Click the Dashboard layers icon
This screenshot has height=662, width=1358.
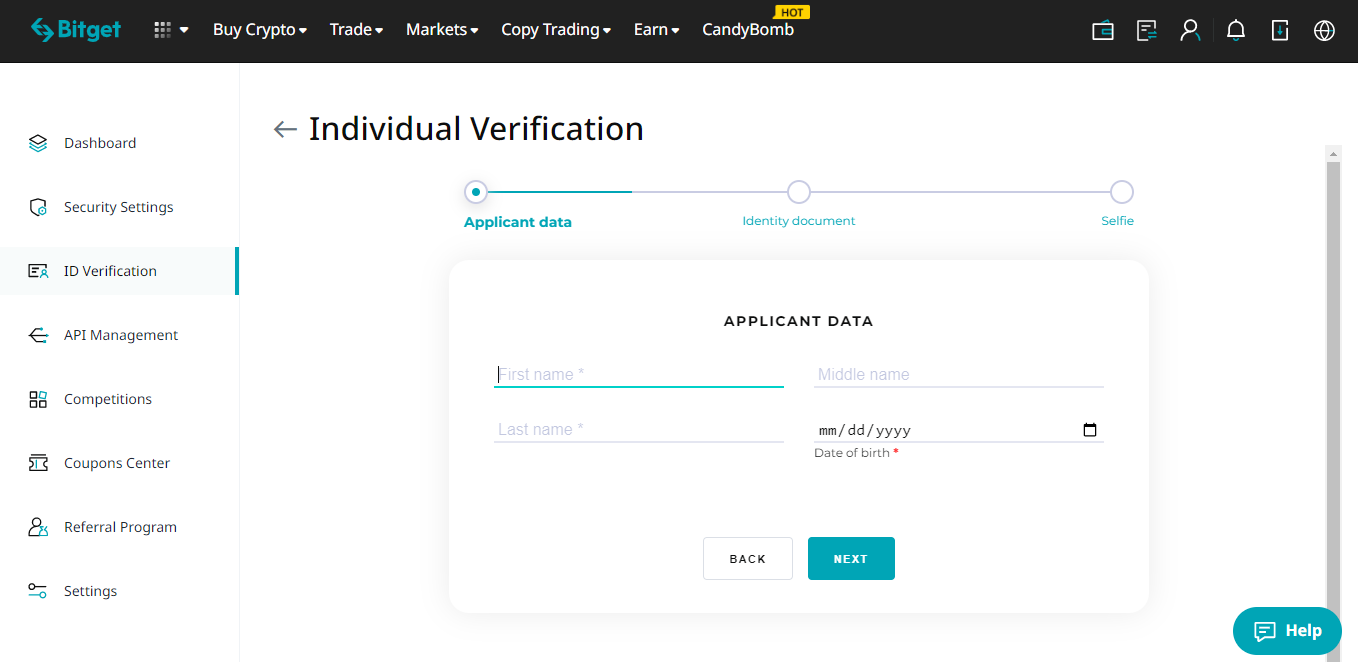(x=38, y=143)
